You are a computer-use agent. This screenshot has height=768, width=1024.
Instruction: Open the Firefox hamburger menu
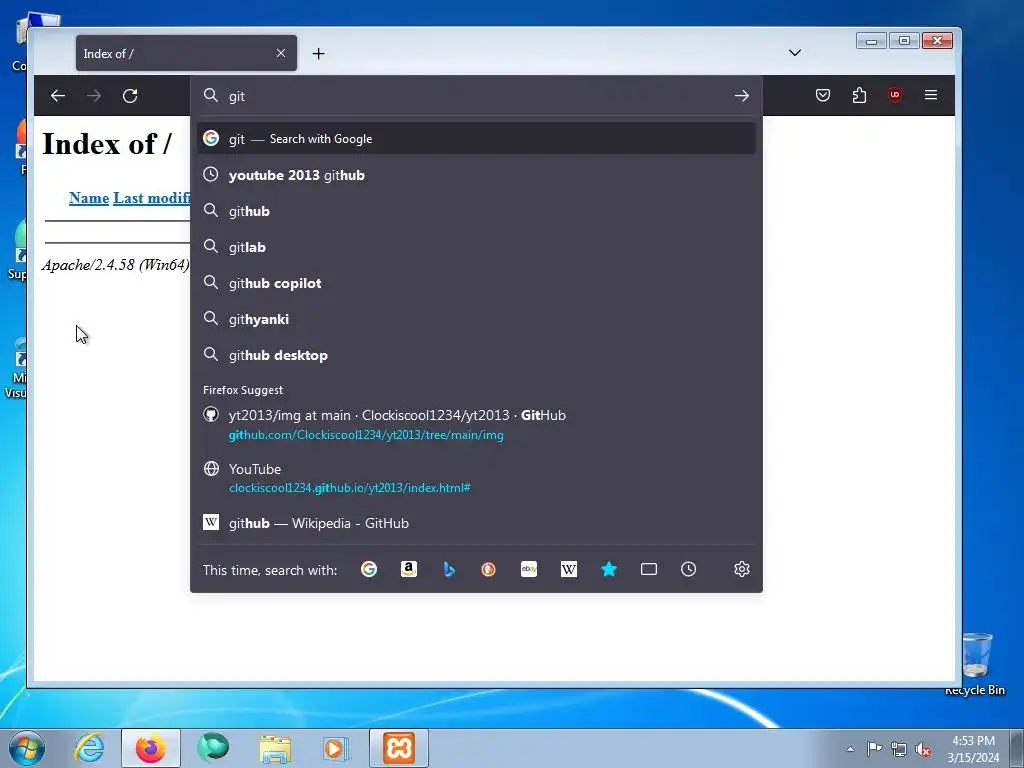tap(931, 95)
